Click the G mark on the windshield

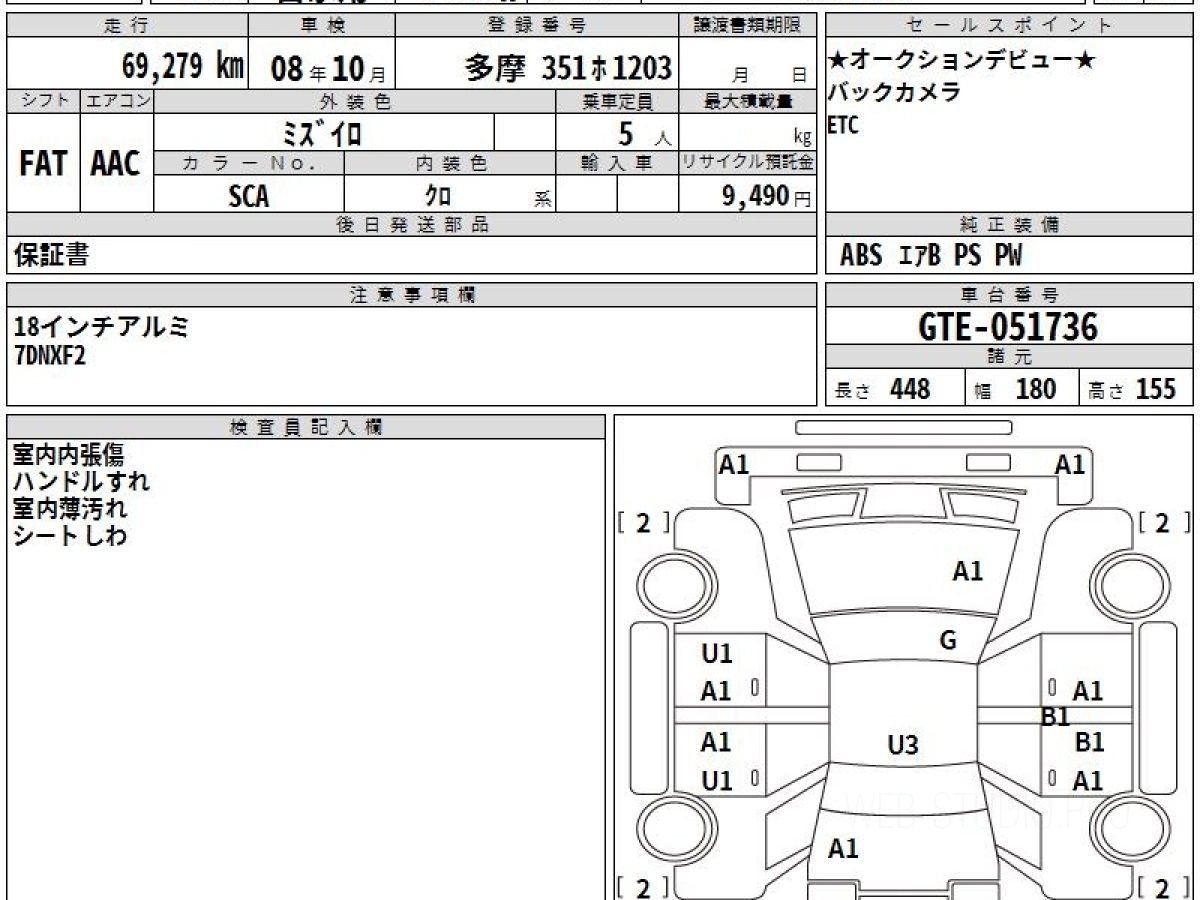[948, 641]
